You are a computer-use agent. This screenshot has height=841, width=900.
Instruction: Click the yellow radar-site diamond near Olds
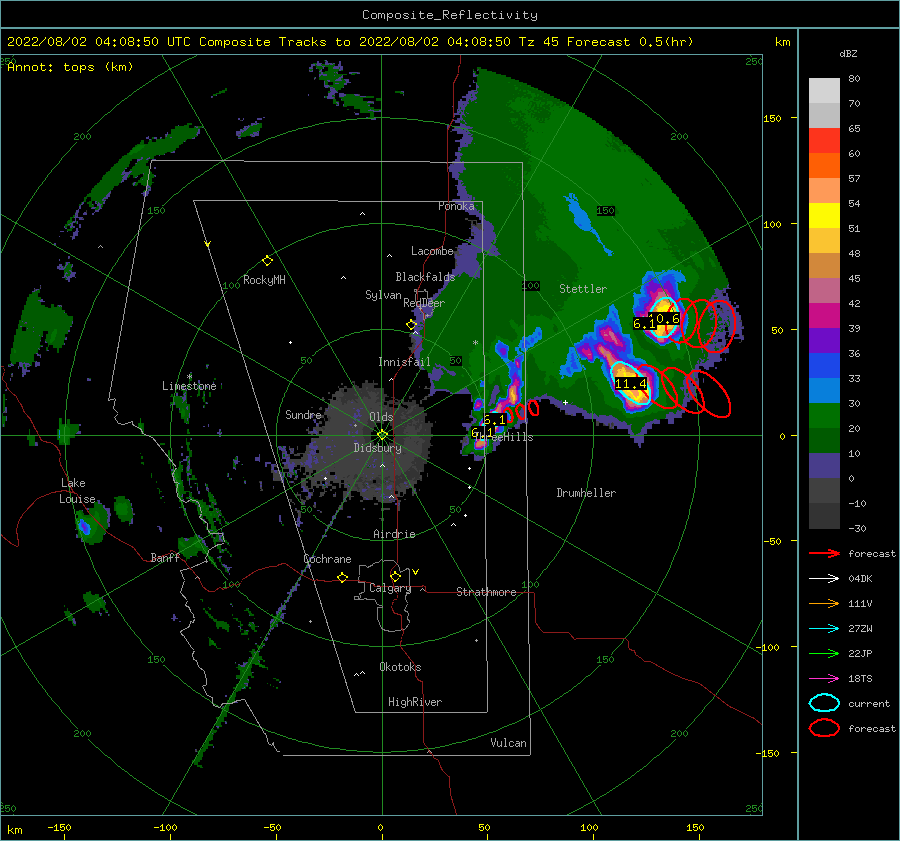[x=382, y=435]
